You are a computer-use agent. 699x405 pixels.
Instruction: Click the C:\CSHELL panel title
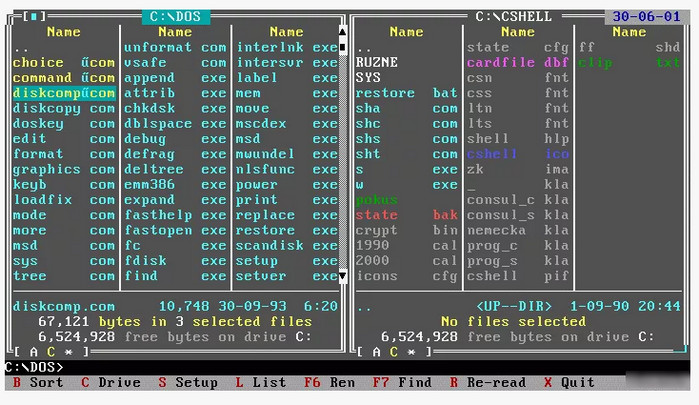coord(514,17)
